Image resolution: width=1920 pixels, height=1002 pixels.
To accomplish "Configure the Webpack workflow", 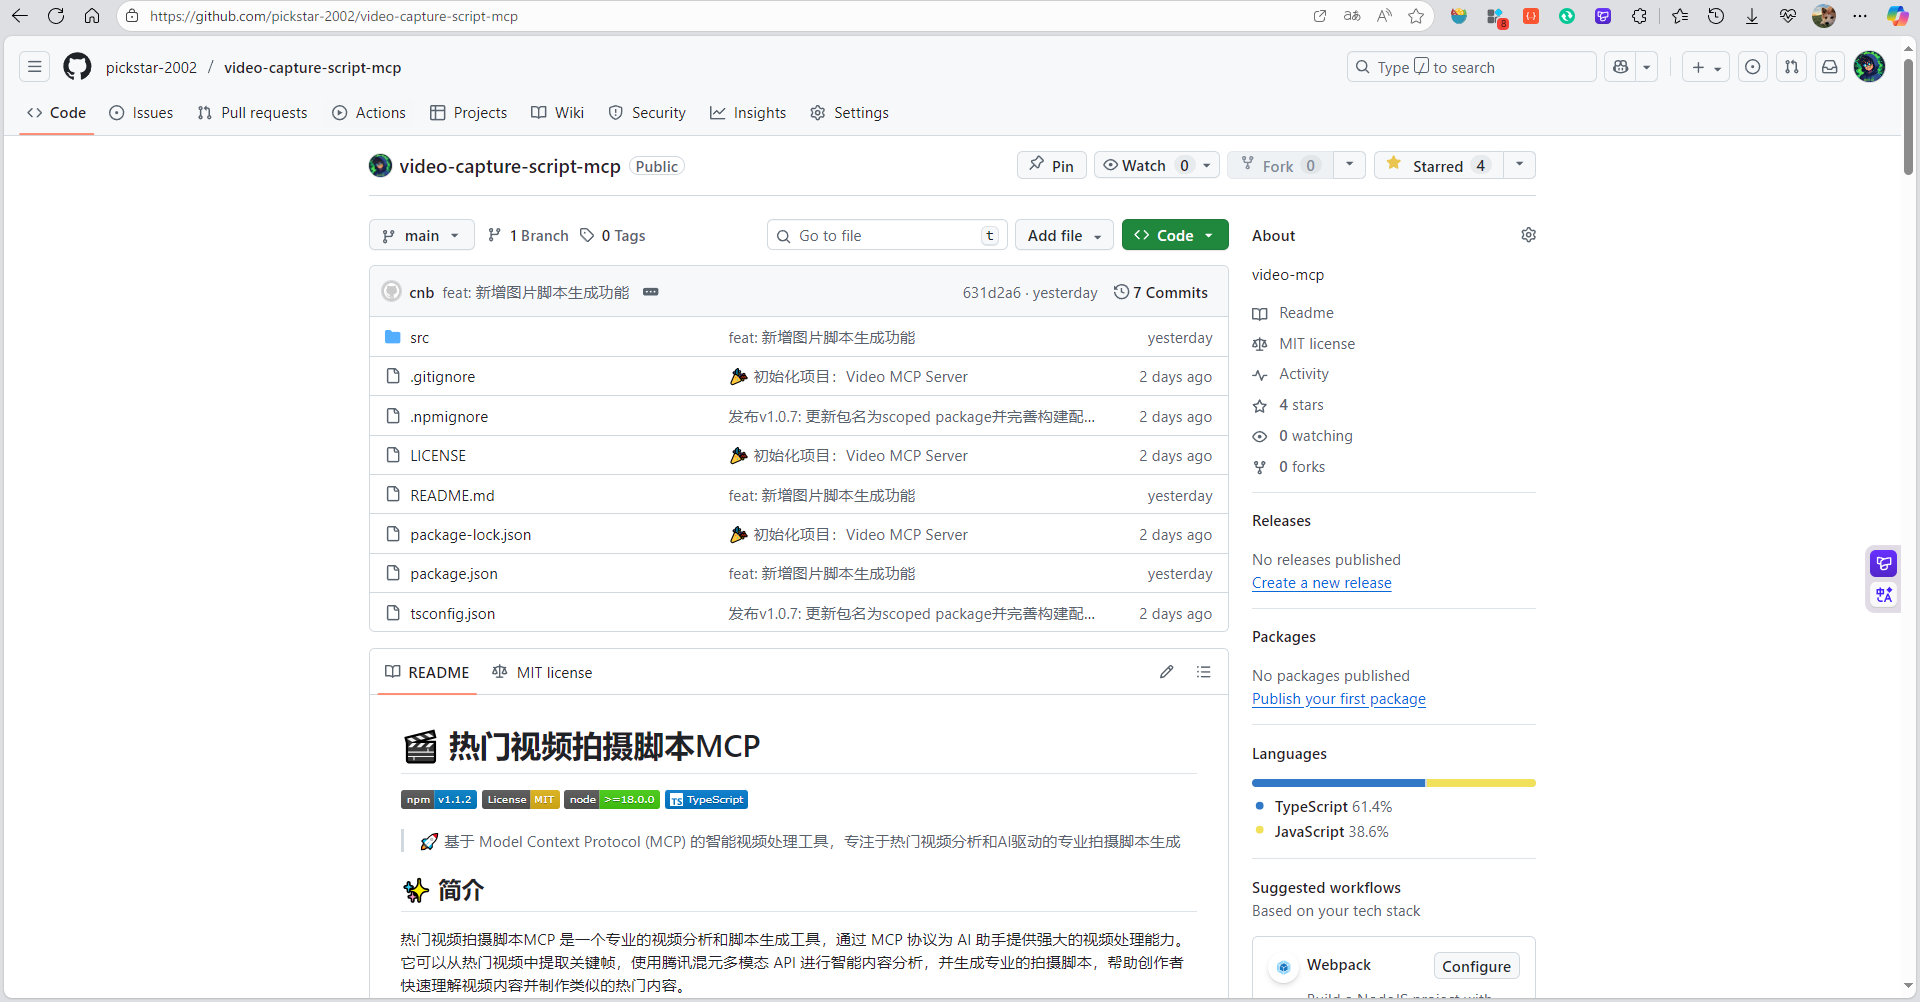I will pos(1476,966).
